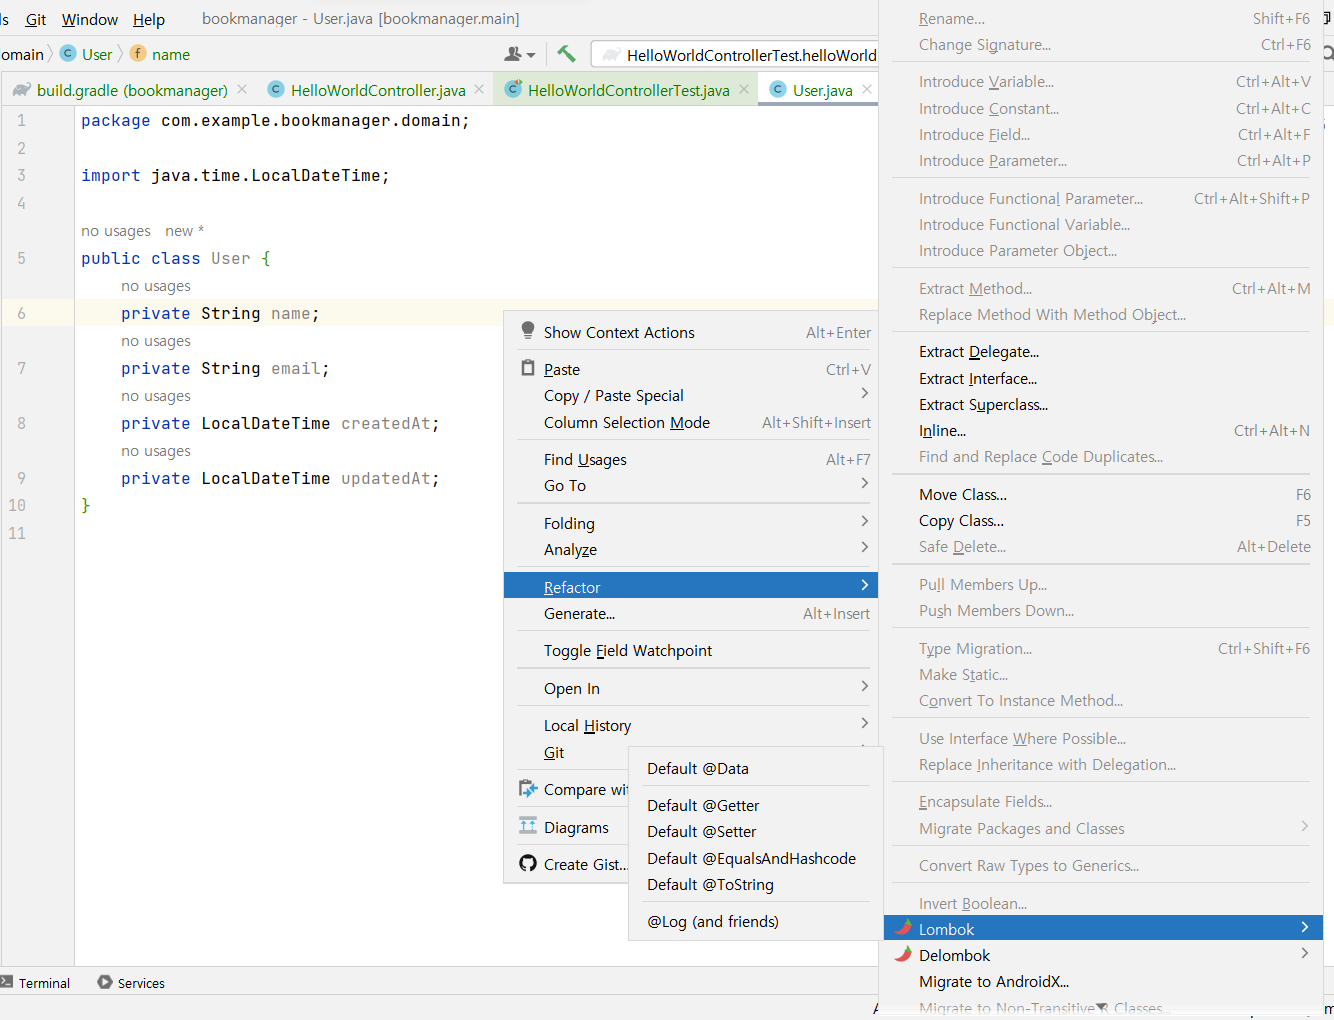Select Move Class...
1334x1020 pixels.
pos(1103,494)
